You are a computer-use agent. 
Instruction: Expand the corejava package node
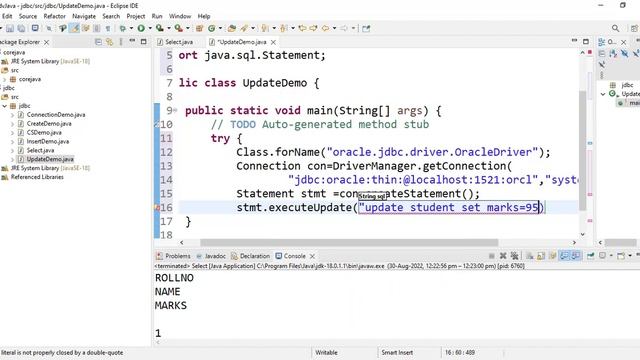(4, 79)
